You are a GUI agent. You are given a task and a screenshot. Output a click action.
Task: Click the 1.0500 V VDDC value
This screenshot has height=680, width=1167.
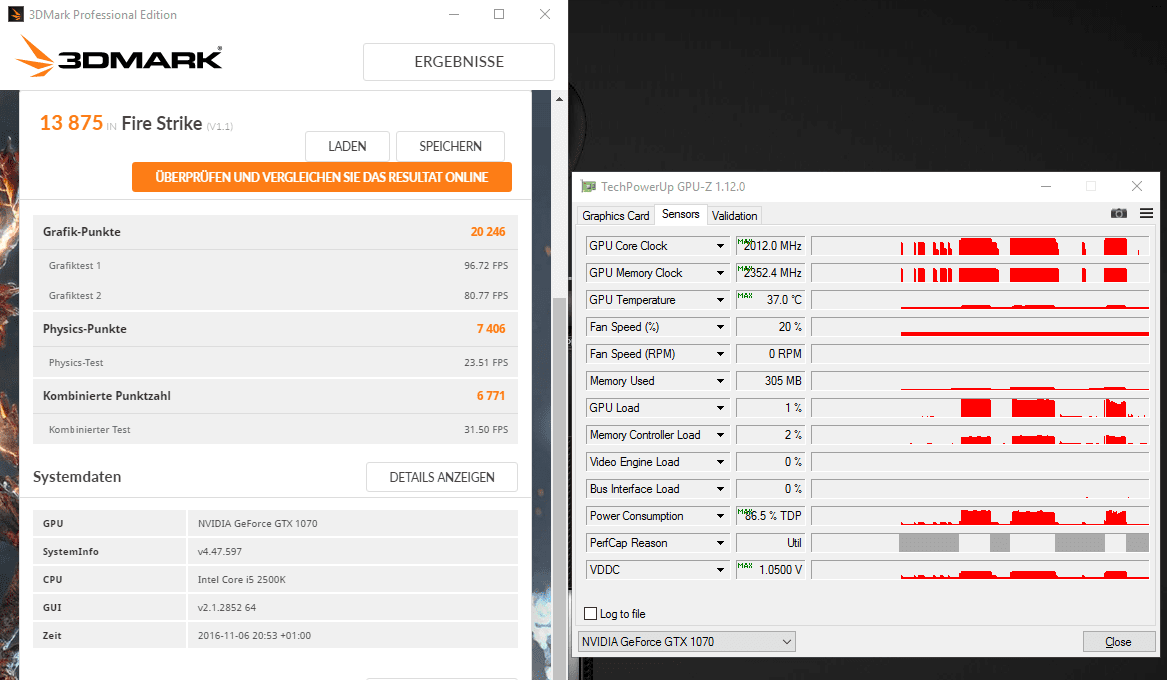point(770,570)
